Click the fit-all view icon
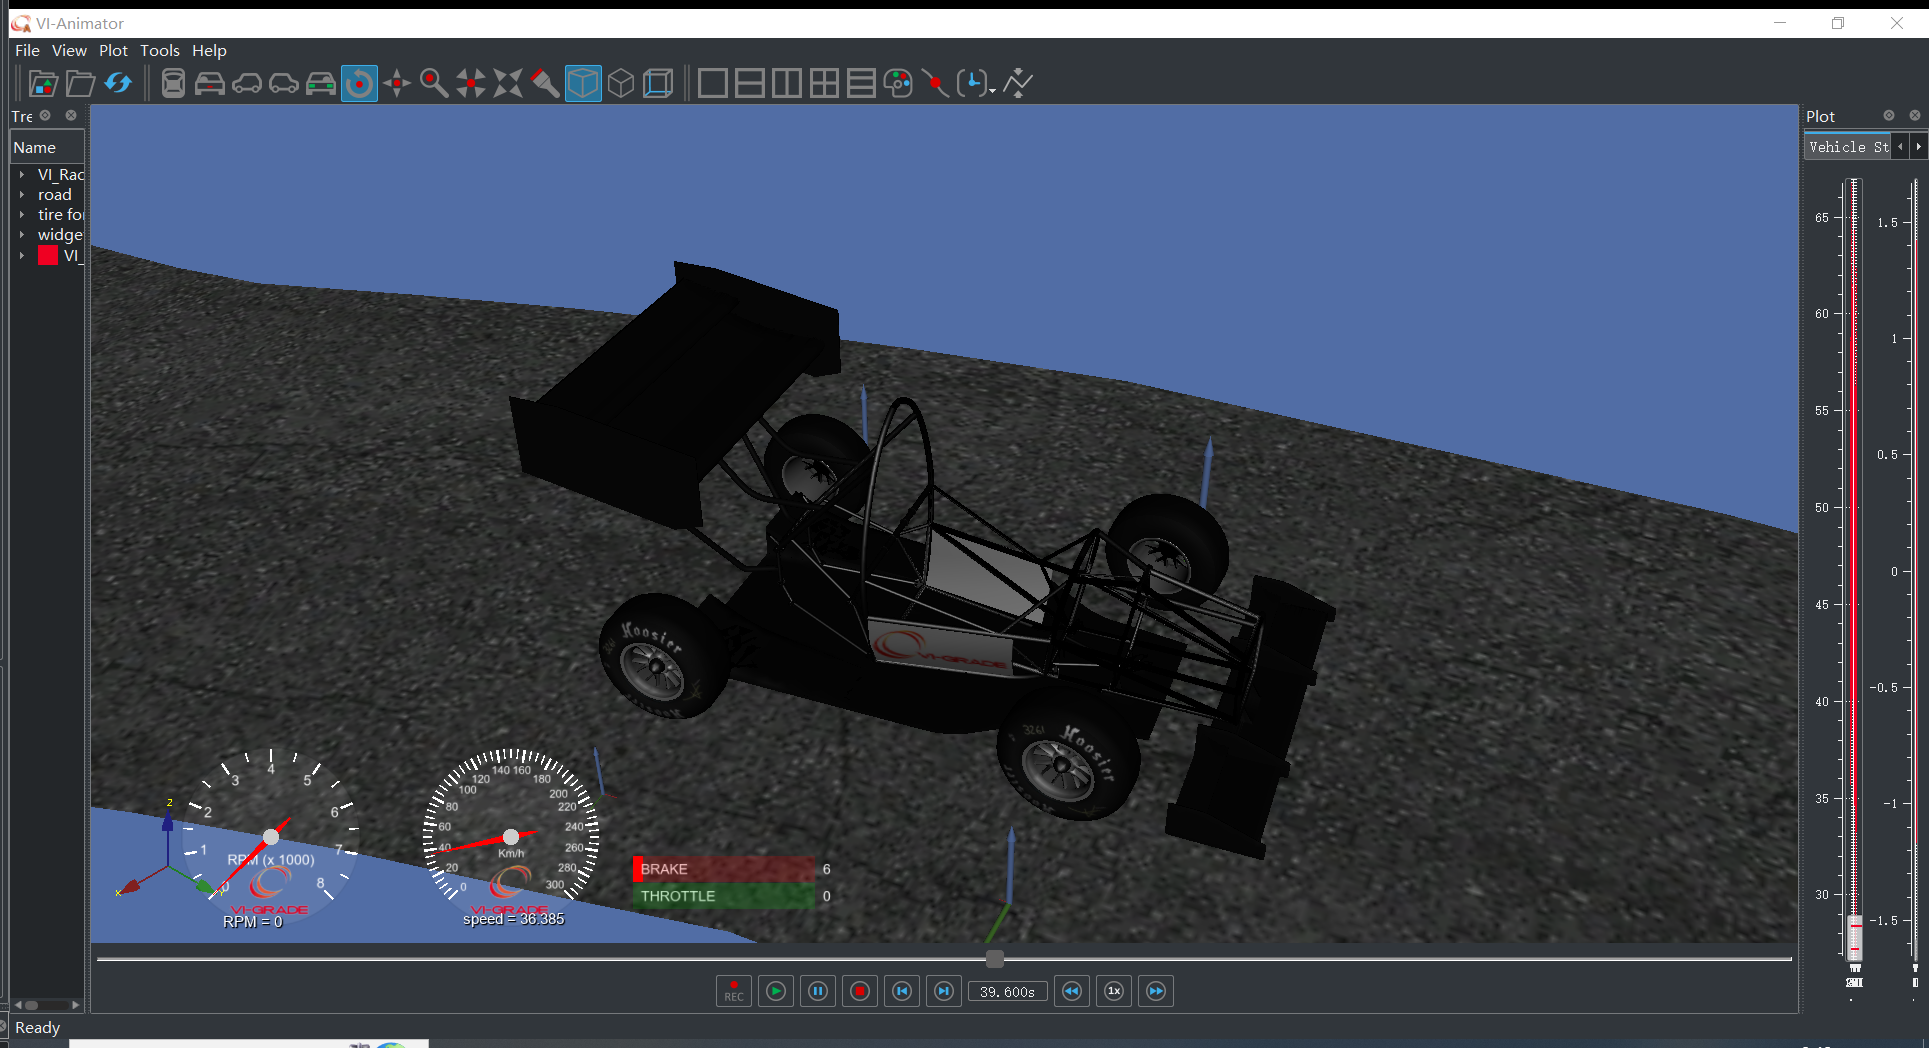 click(508, 84)
